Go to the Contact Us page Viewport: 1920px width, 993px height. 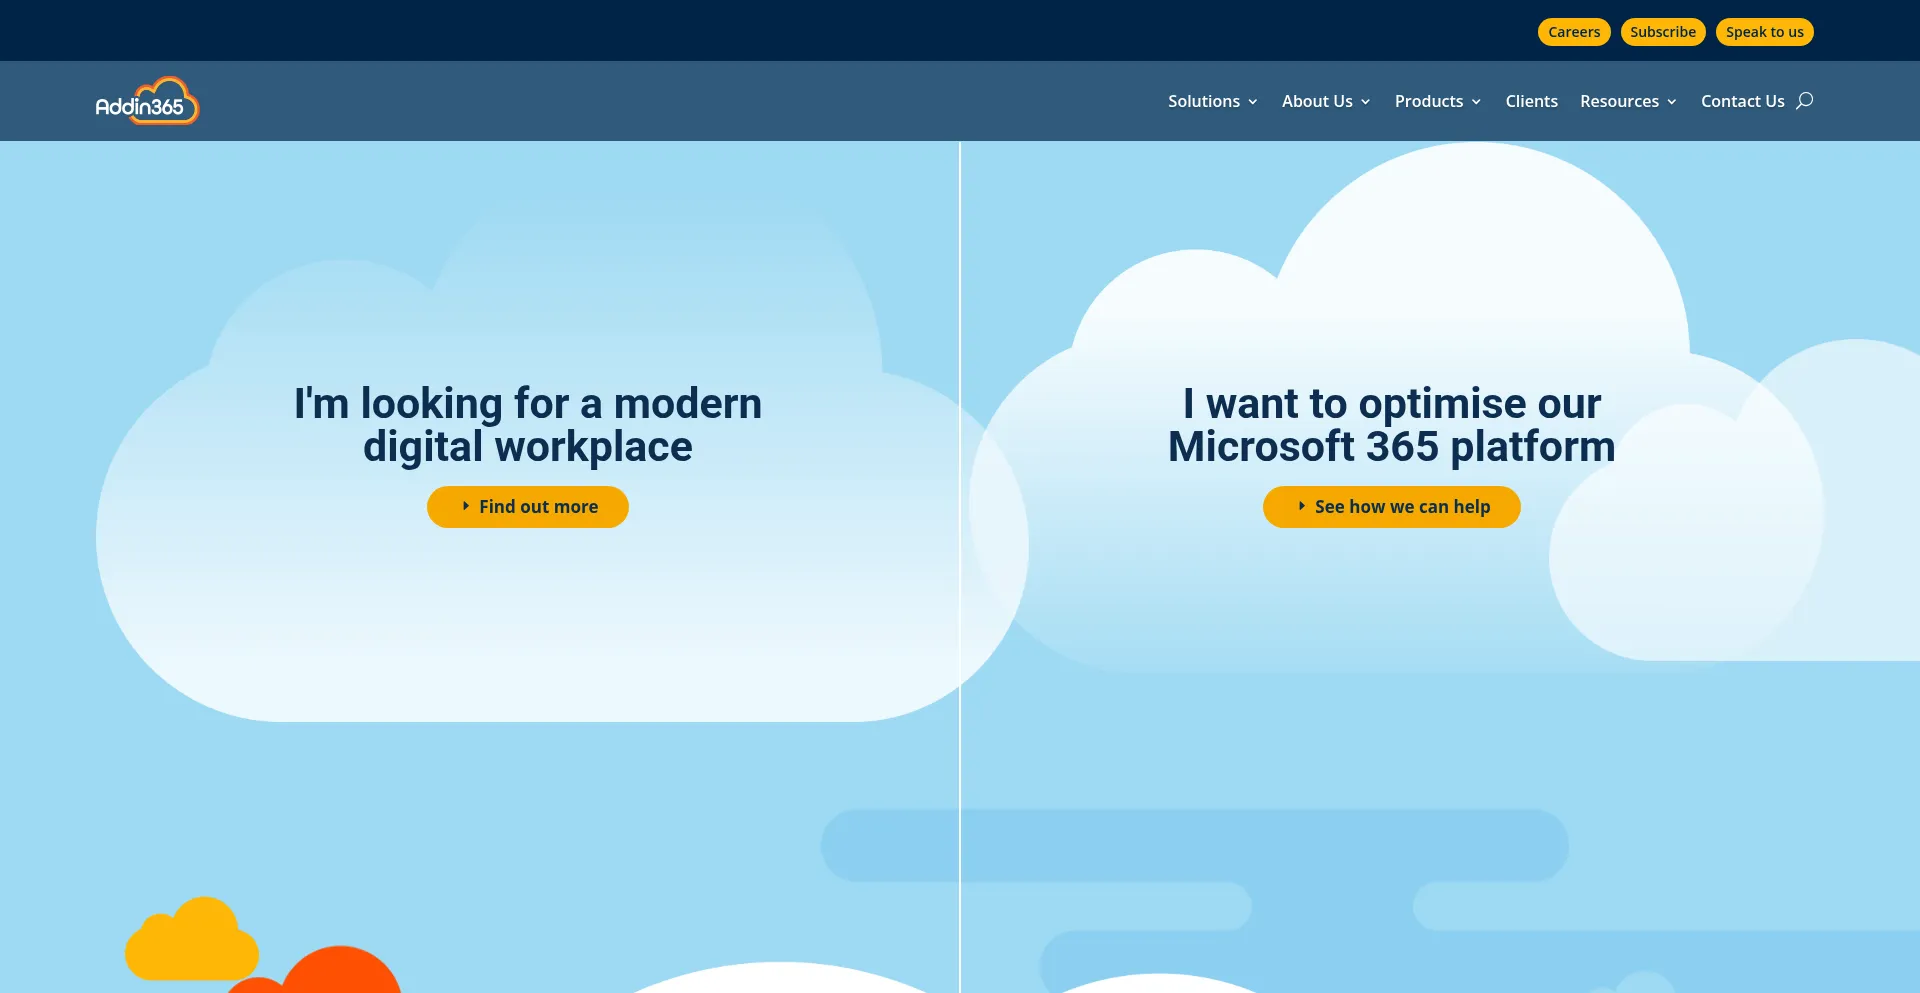[1743, 101]
